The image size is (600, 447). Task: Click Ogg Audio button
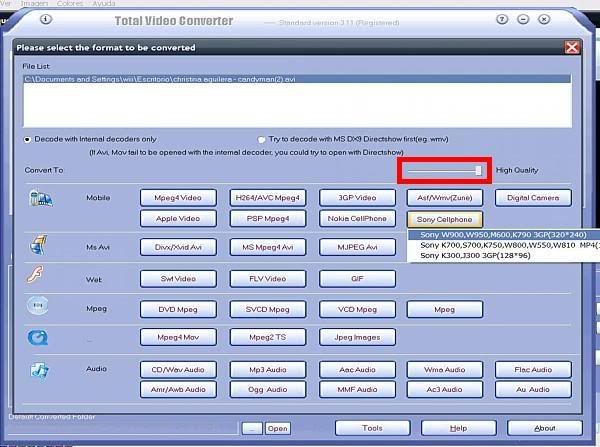(267, 389)
